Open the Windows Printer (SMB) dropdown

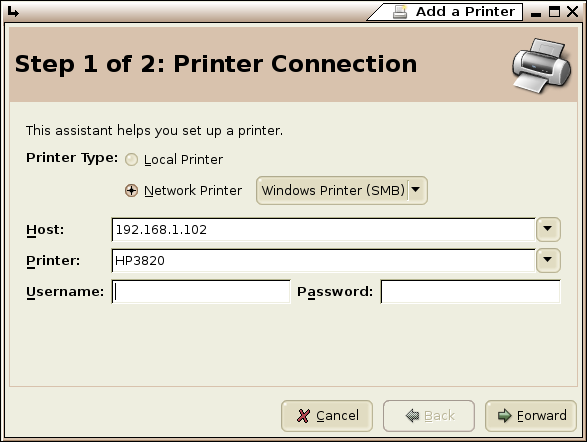click(341, 190)
